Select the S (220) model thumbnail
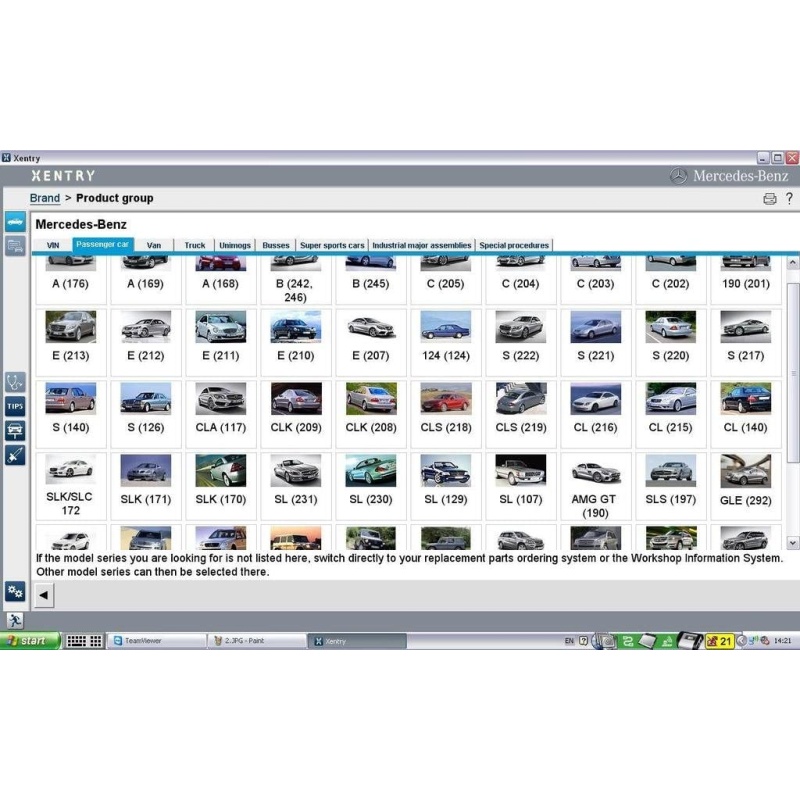Image resolution: width=800 pixels, height=800 pixels. pos(671,327)
